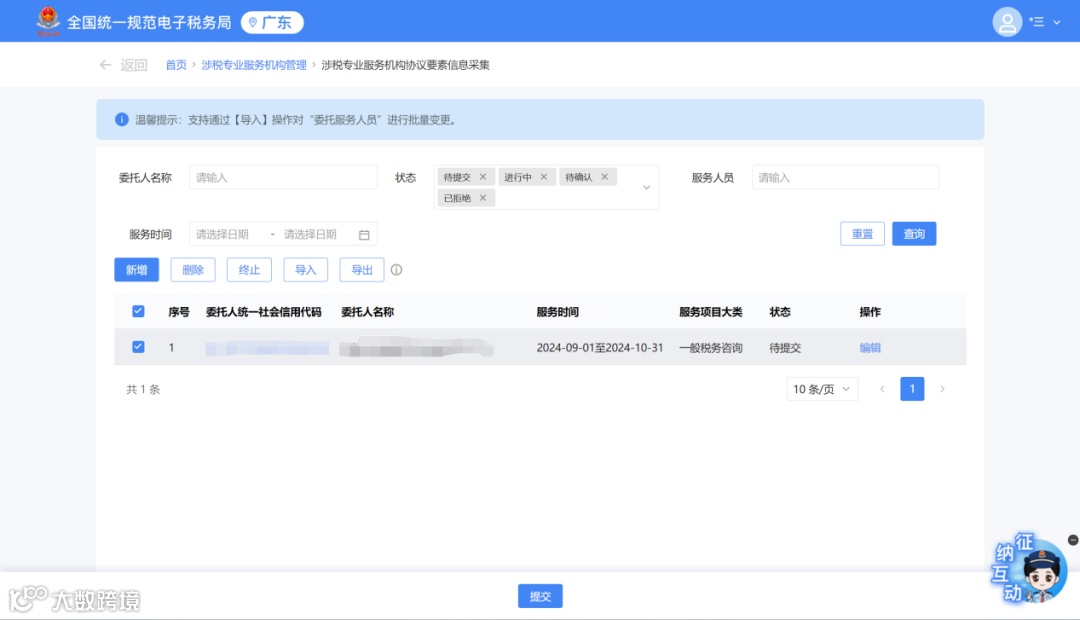Expand the 状态 filter dropdown chevron
The height and width of the screenshot is (620, 1080).
point(648,186)
